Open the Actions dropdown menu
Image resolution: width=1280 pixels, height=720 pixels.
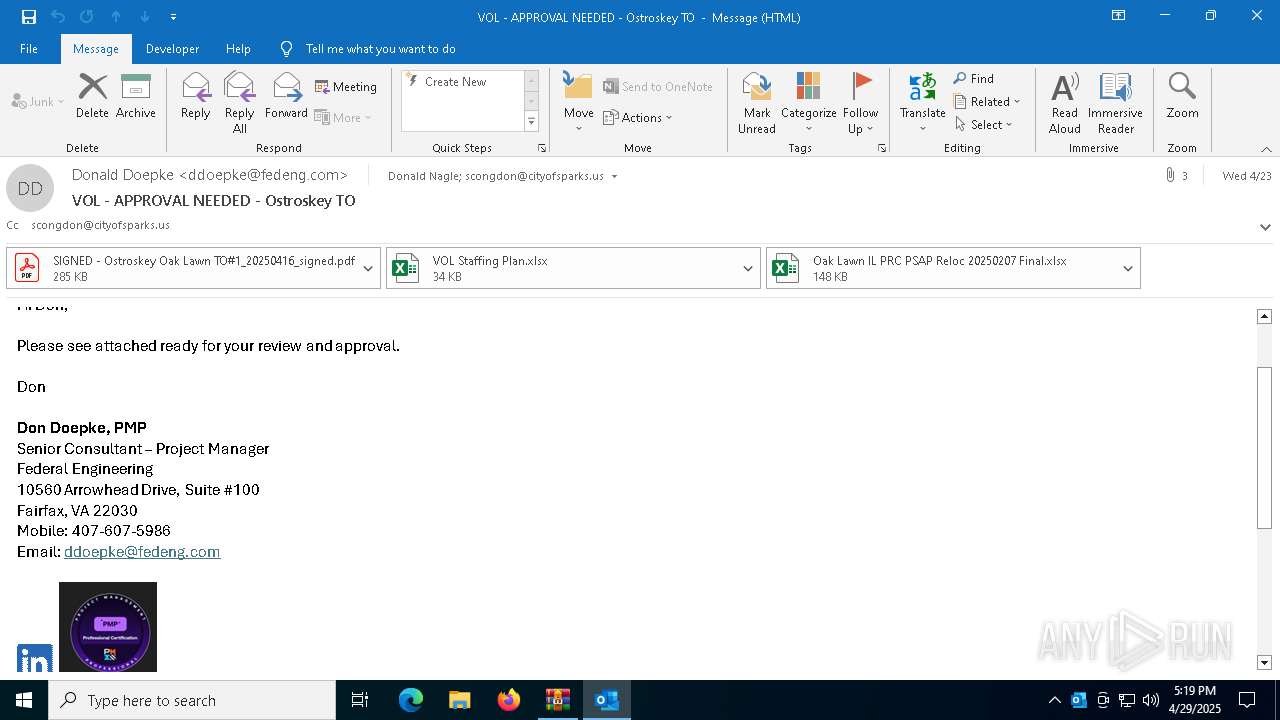click(x=638, y=117)
